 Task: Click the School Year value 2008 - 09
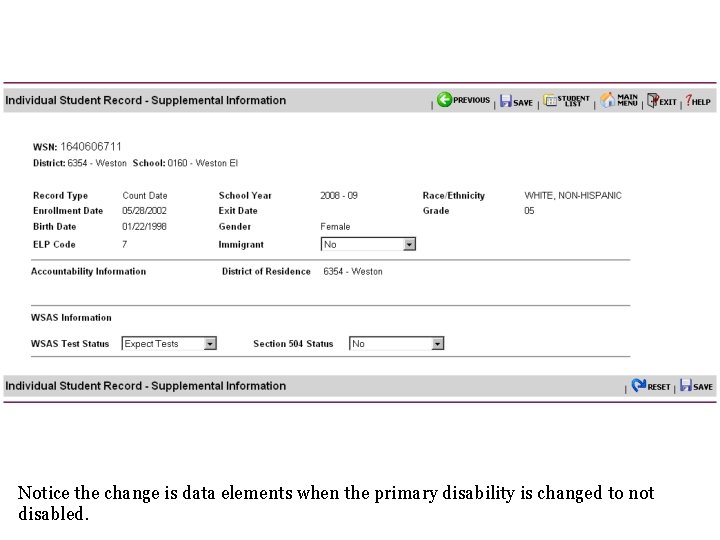pyautogui.click(x=339, y=196)
